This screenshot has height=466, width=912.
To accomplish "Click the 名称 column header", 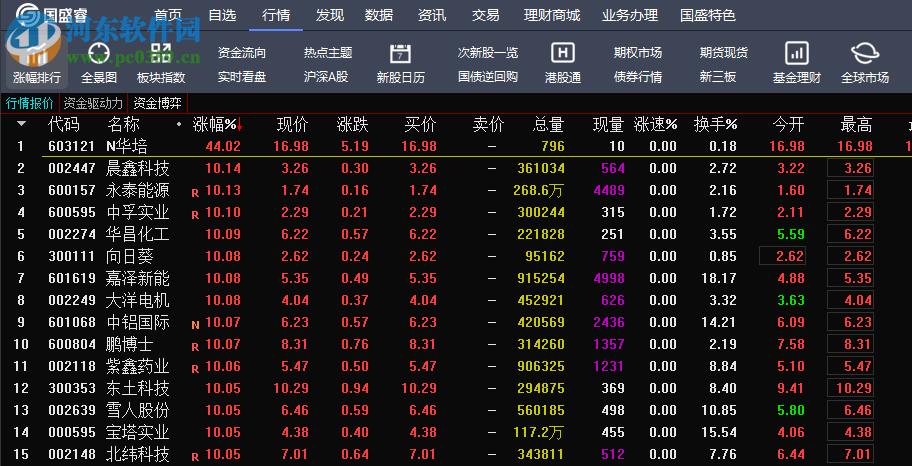I will [x=123, y=124].
